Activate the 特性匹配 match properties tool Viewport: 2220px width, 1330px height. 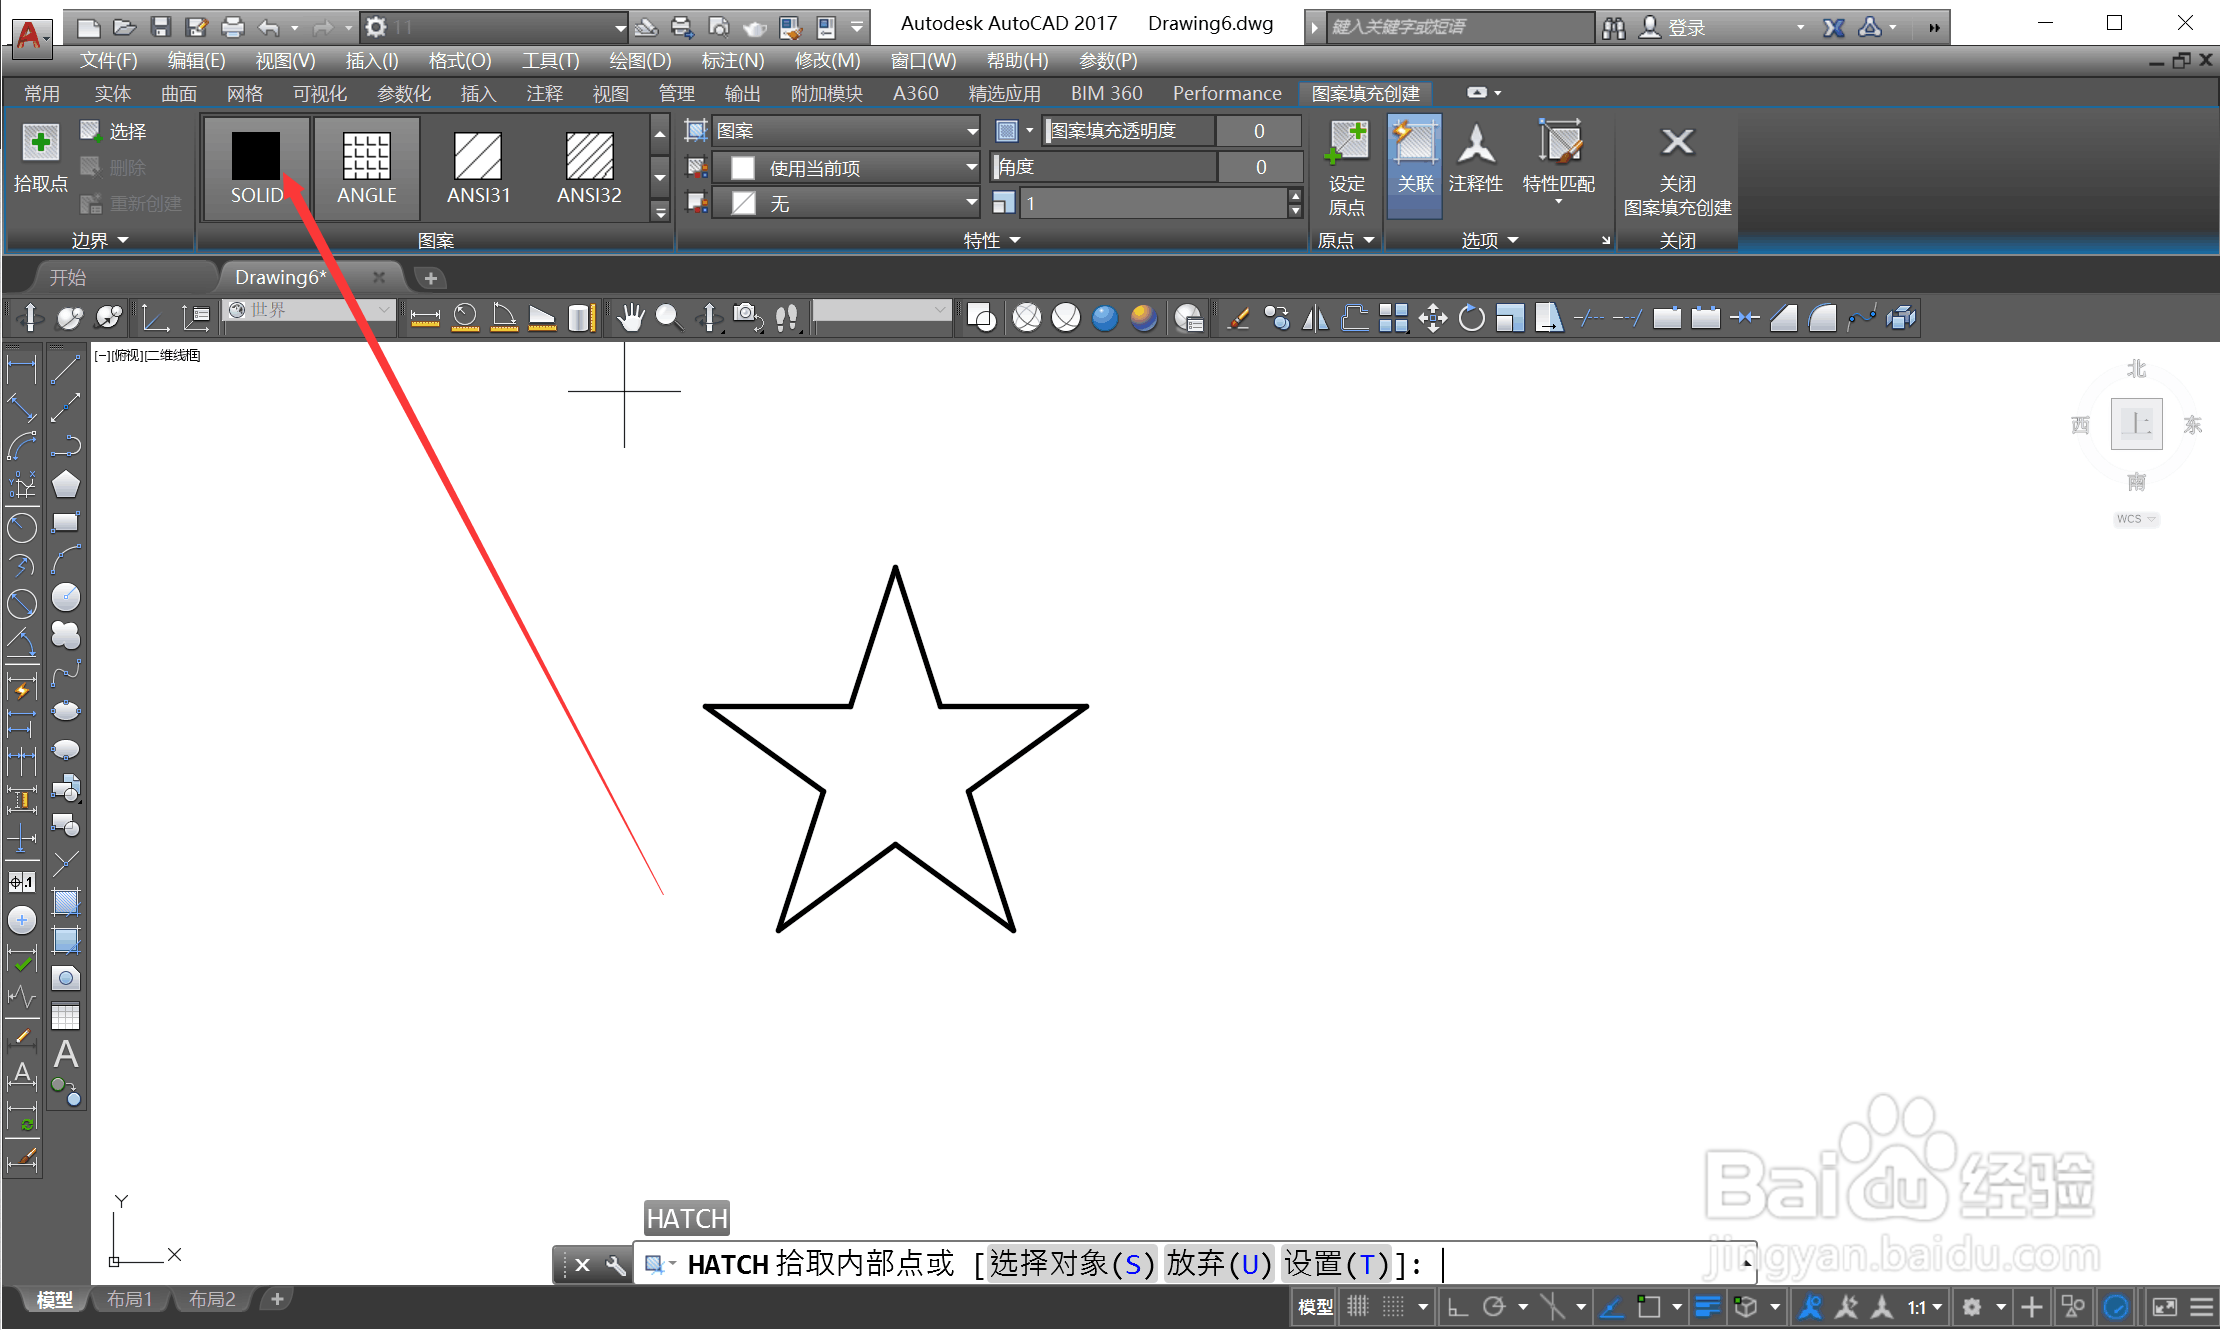pyautogui.click(x=1559, y=160)
